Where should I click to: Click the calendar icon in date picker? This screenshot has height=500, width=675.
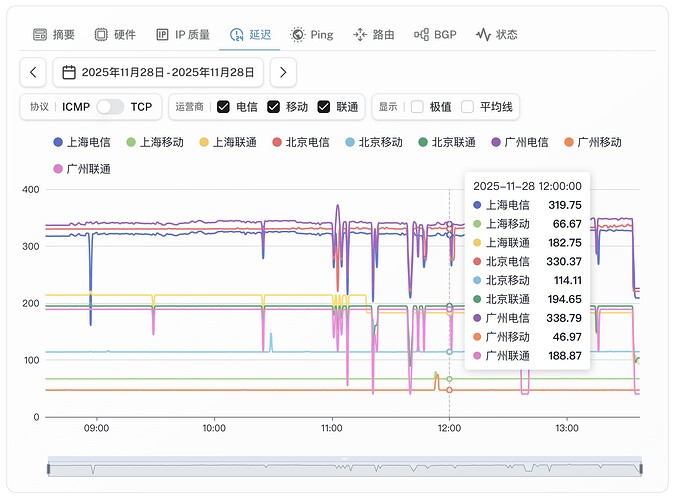69,72
